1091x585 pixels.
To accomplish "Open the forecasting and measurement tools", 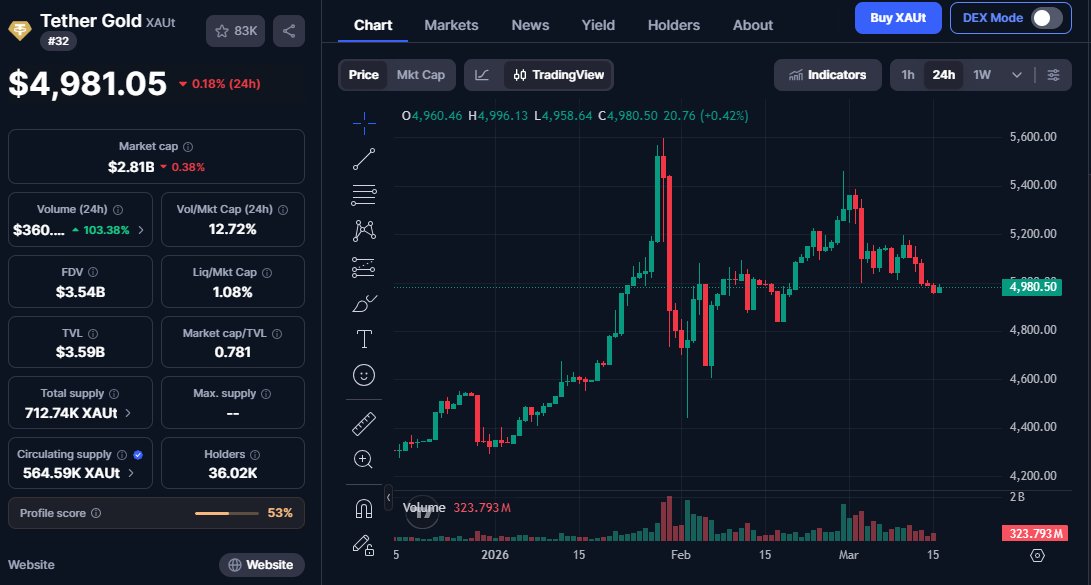I will pyautogui.click(x=364, y=267).
